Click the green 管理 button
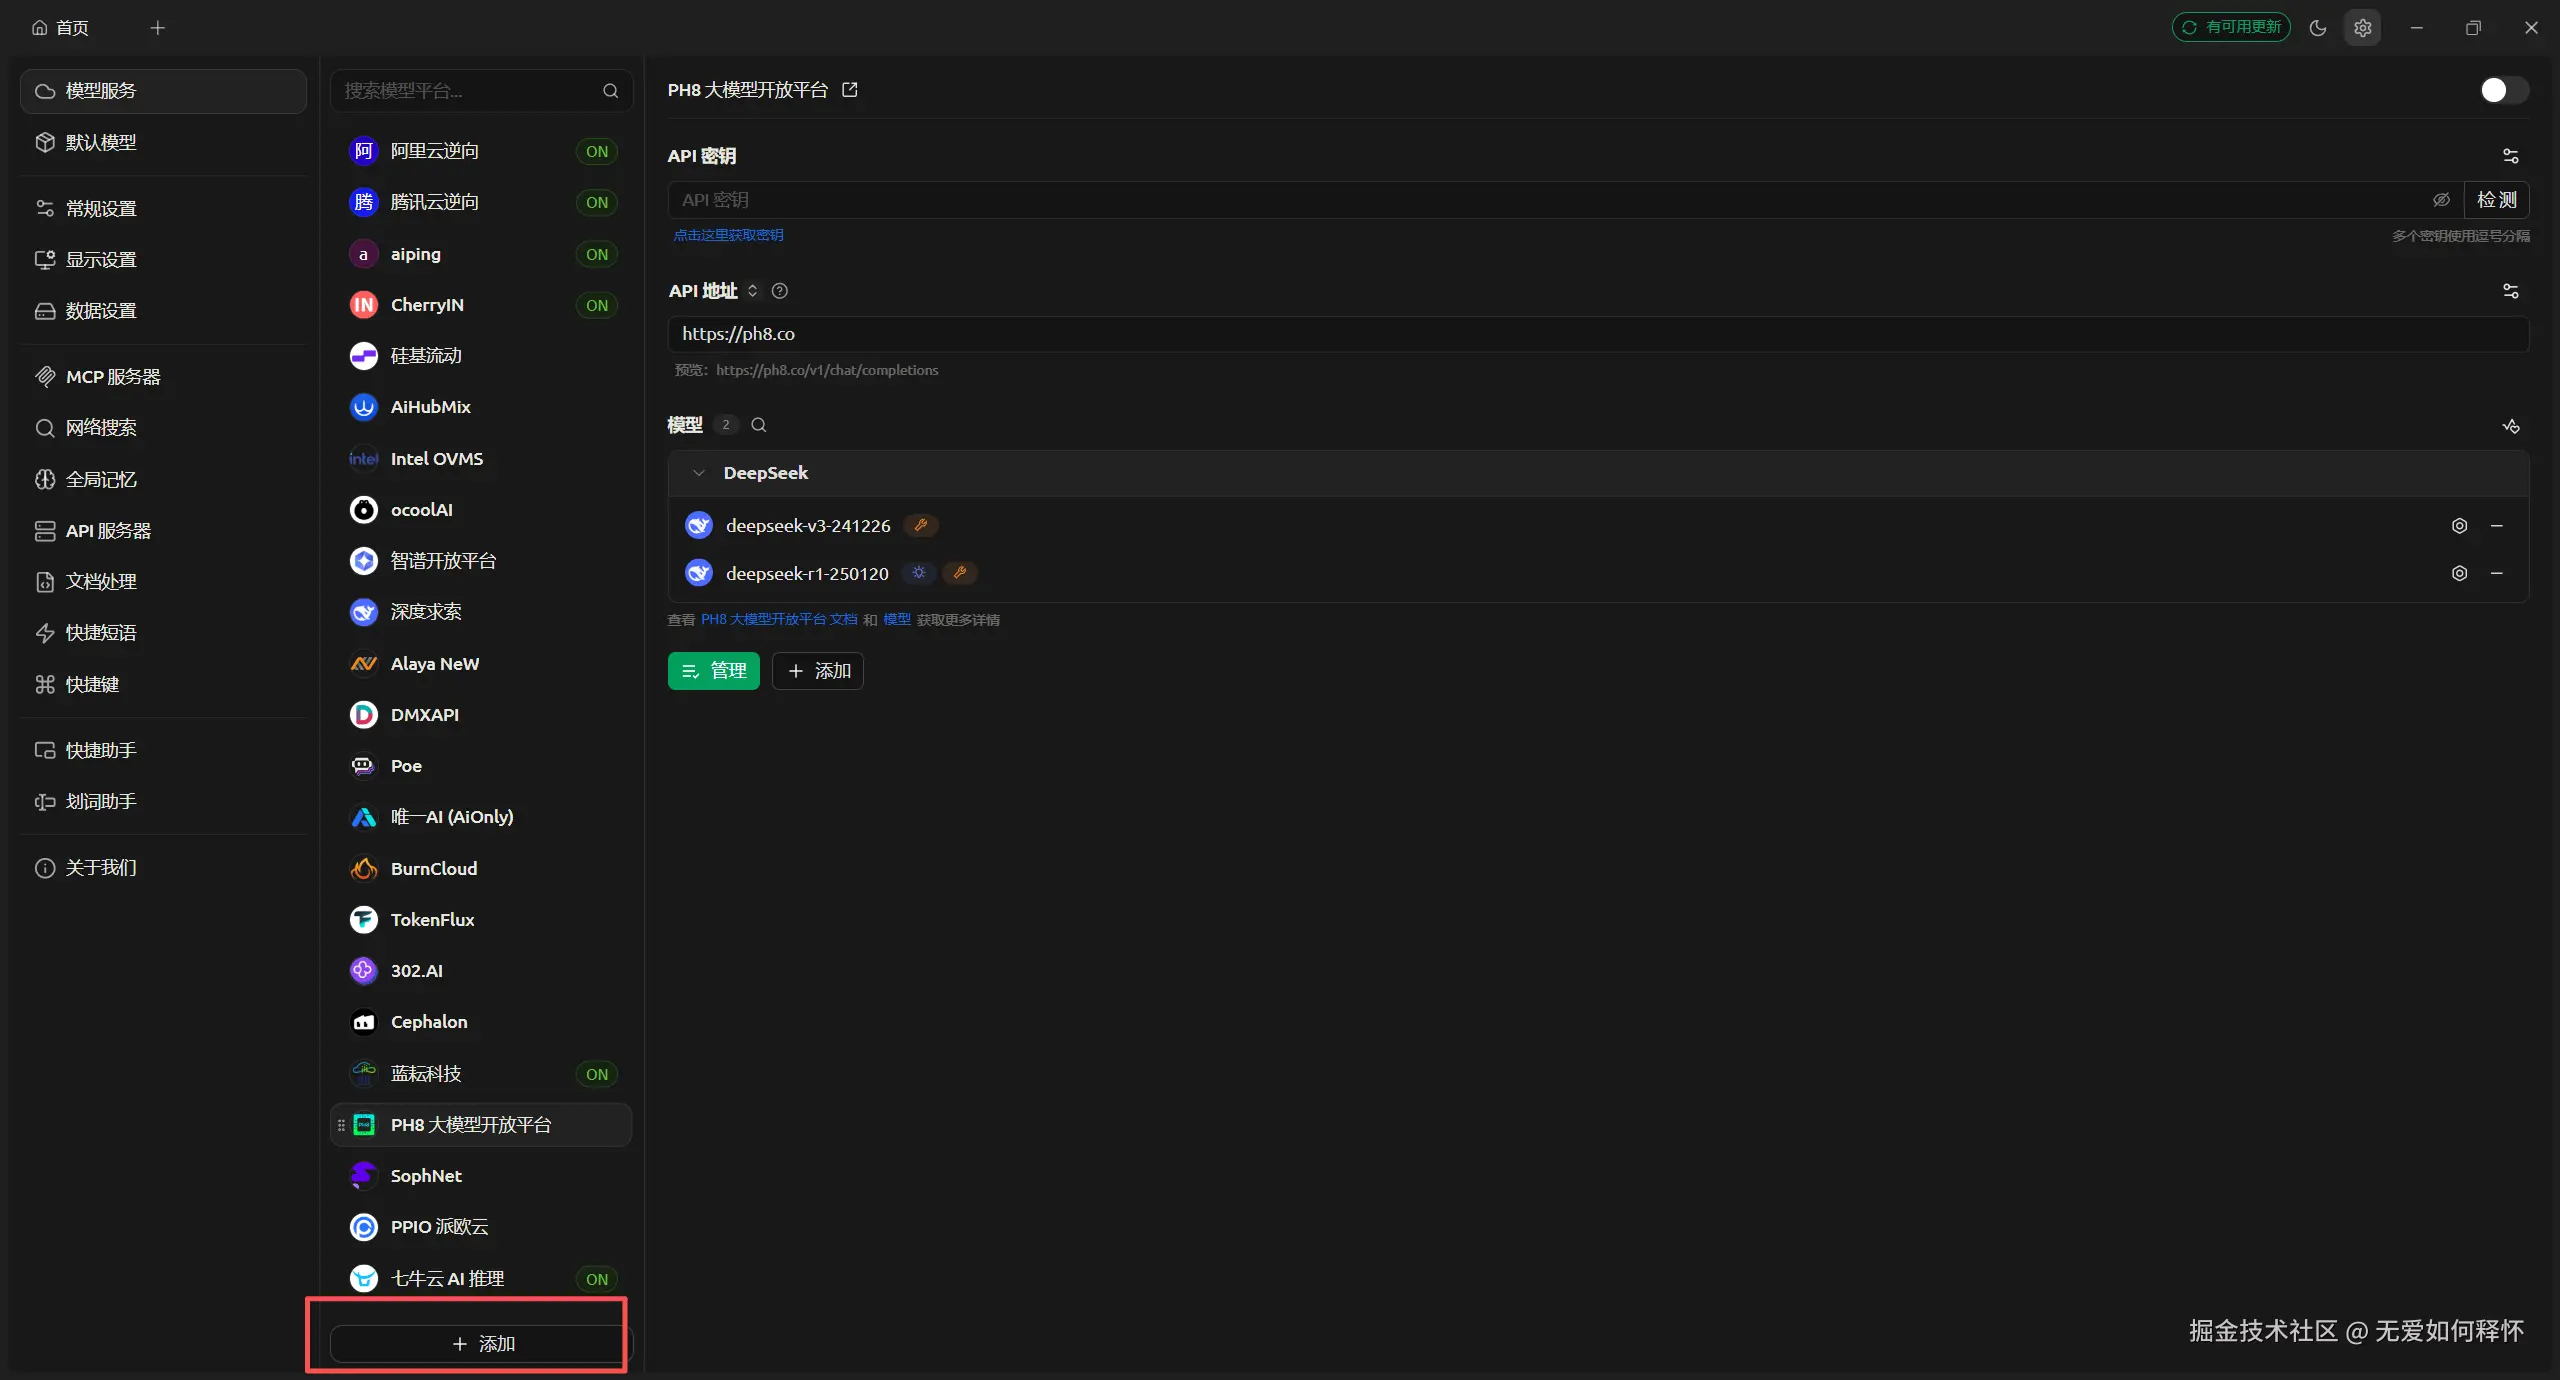The image size is (2560, 1380). (713, 671)
